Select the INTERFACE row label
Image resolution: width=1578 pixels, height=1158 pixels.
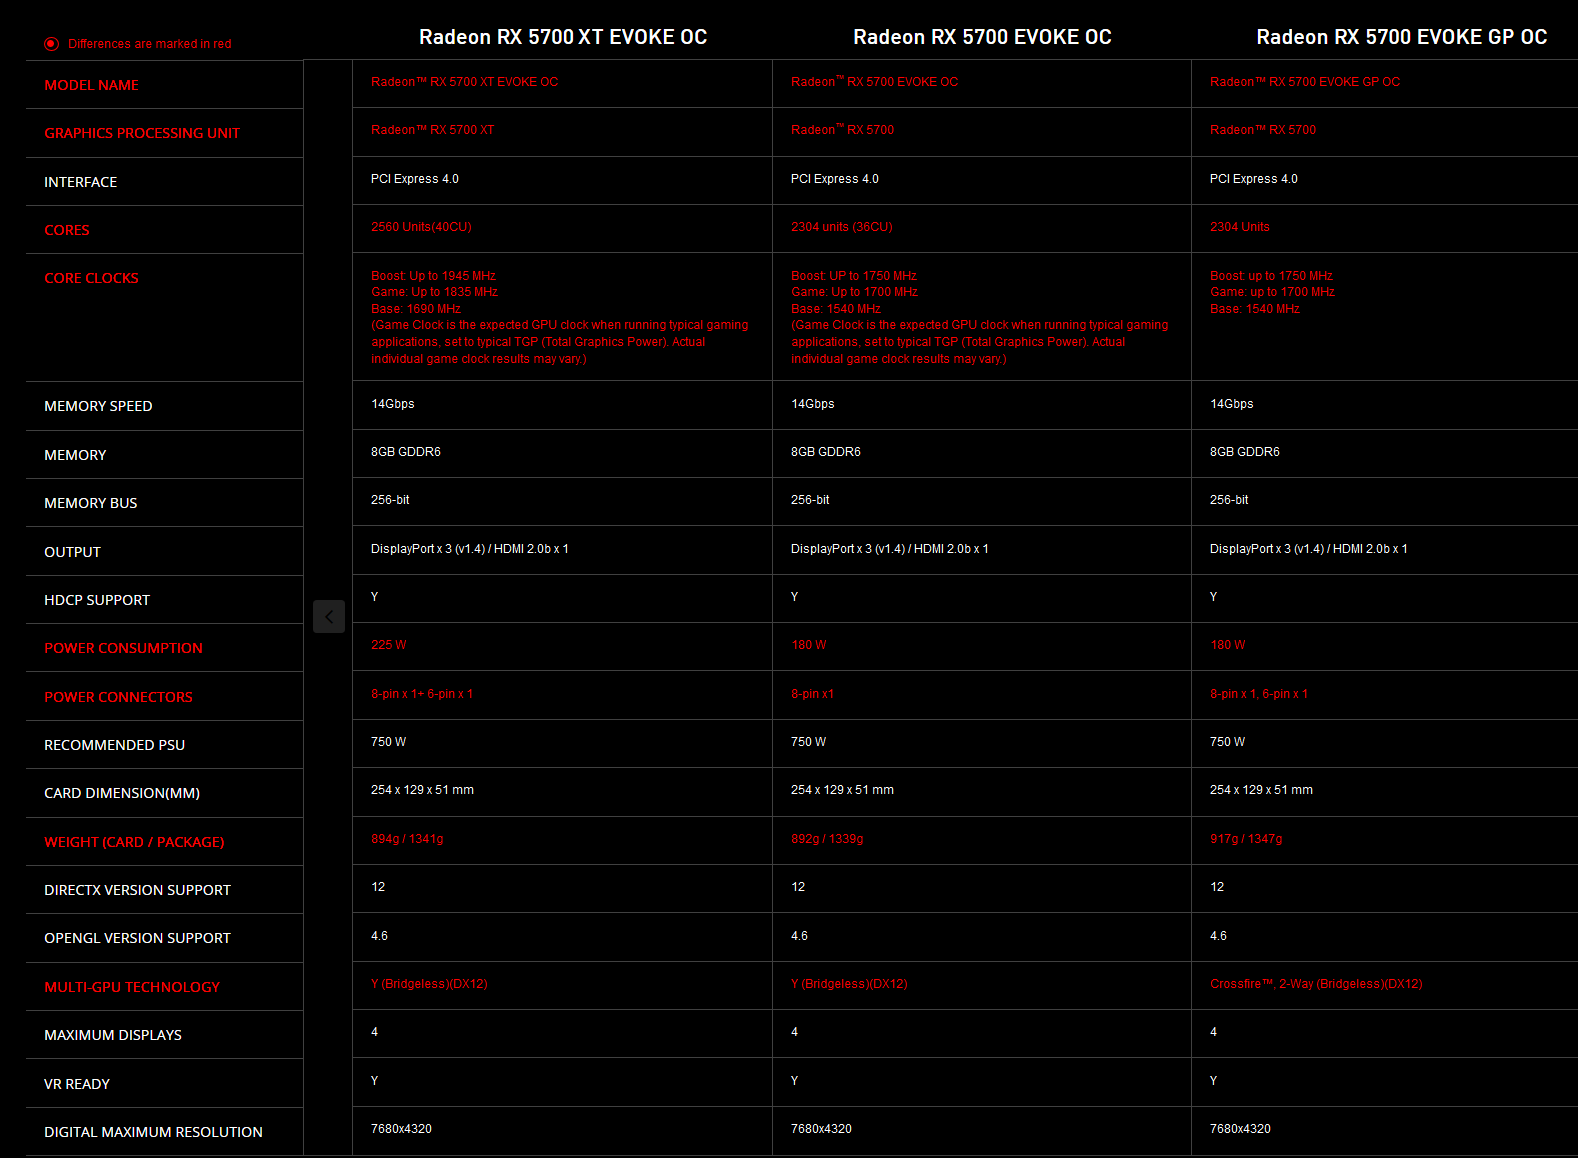tap(81, 182)
